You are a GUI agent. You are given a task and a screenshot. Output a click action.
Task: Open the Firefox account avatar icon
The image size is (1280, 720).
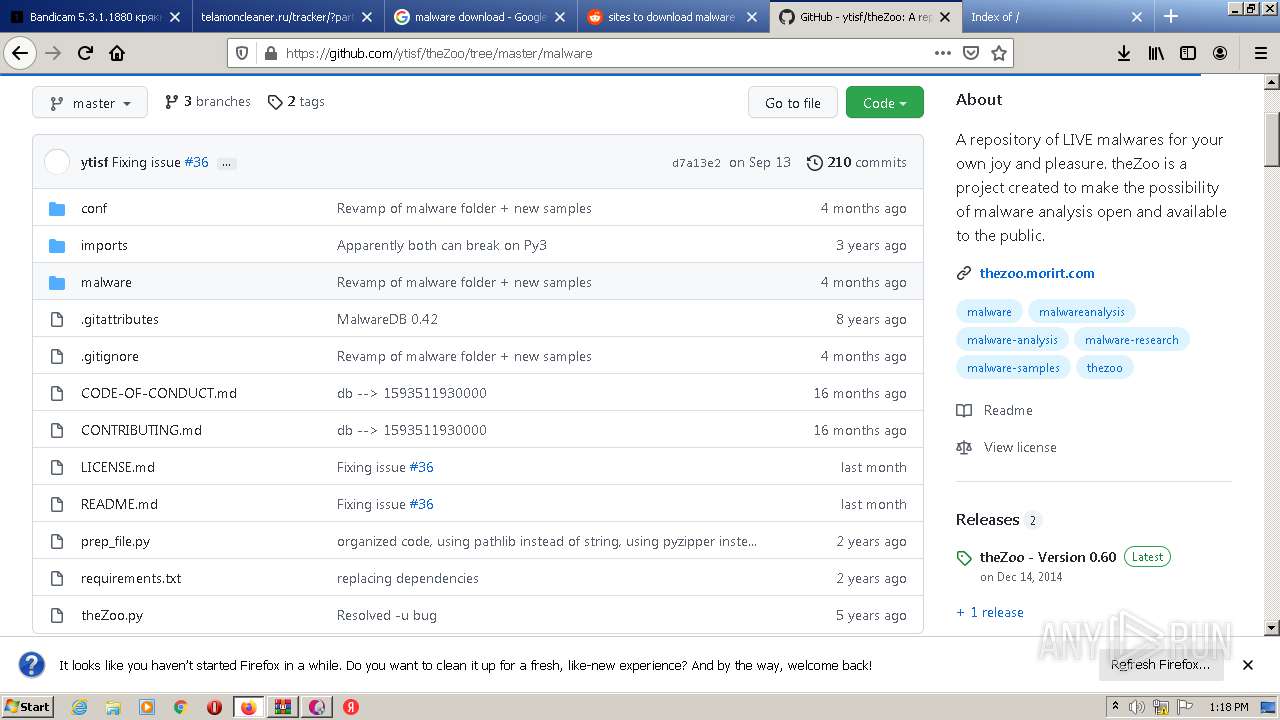[x=1220, y=53]
